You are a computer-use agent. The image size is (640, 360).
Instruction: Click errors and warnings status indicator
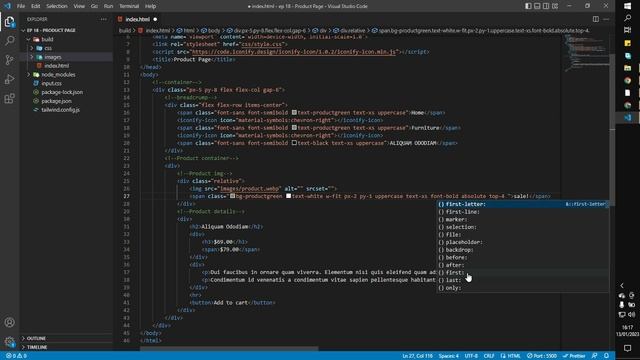coord(16,356)
